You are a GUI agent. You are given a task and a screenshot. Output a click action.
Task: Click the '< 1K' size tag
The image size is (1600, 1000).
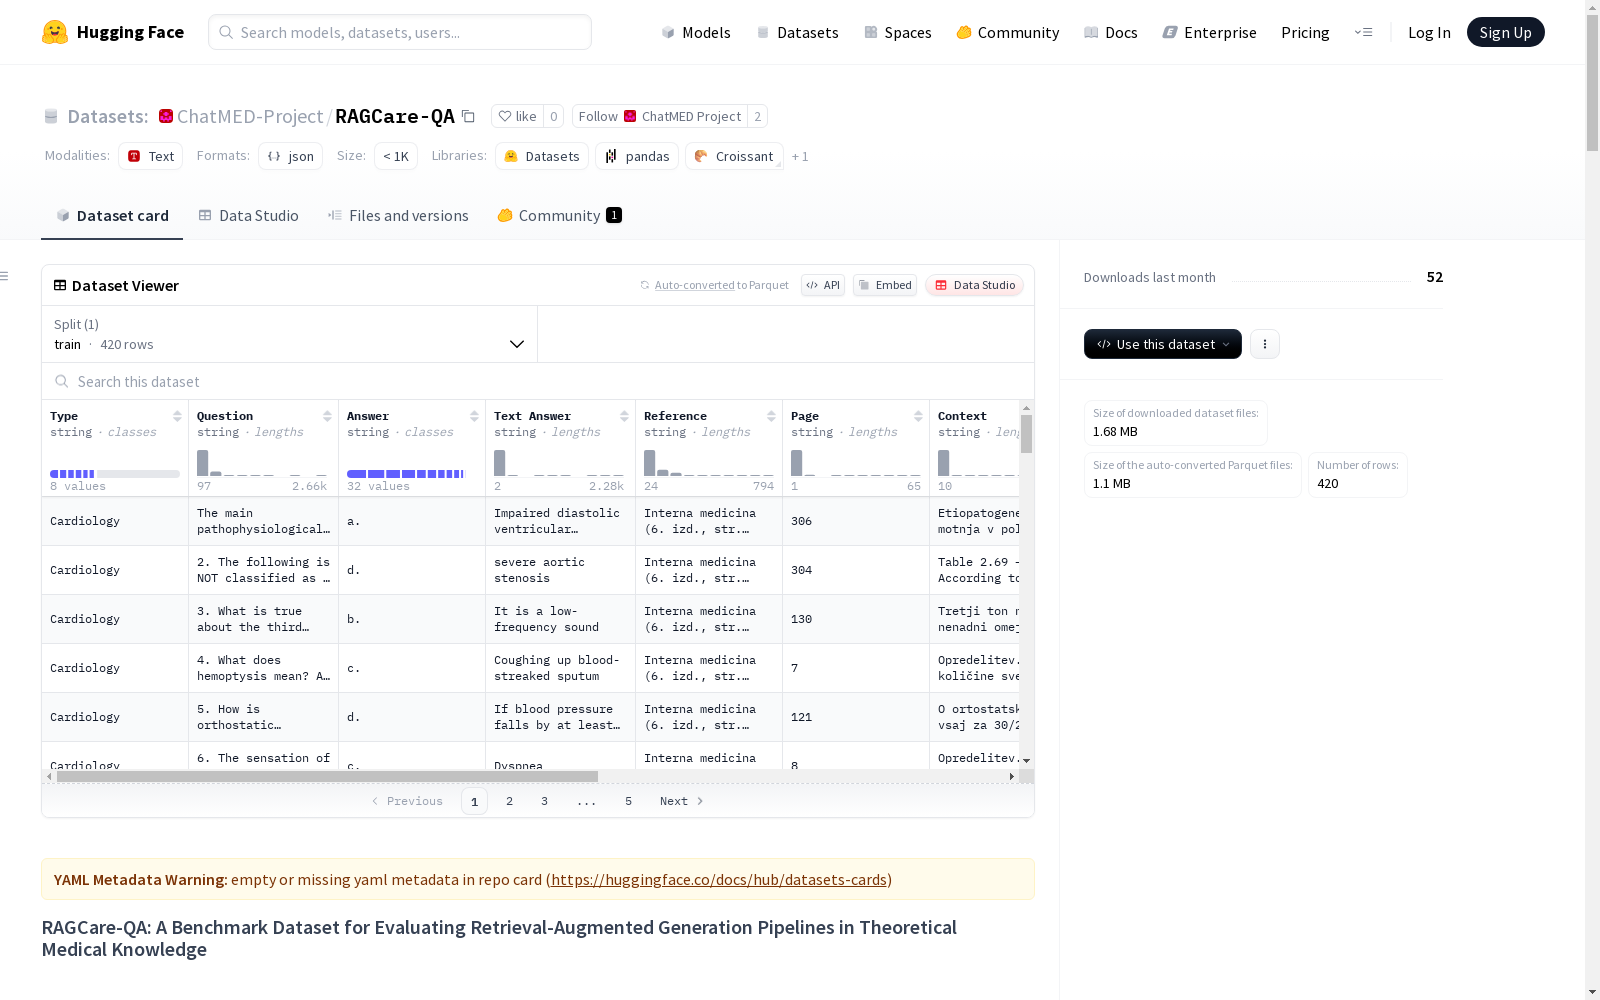coord(396,156)
